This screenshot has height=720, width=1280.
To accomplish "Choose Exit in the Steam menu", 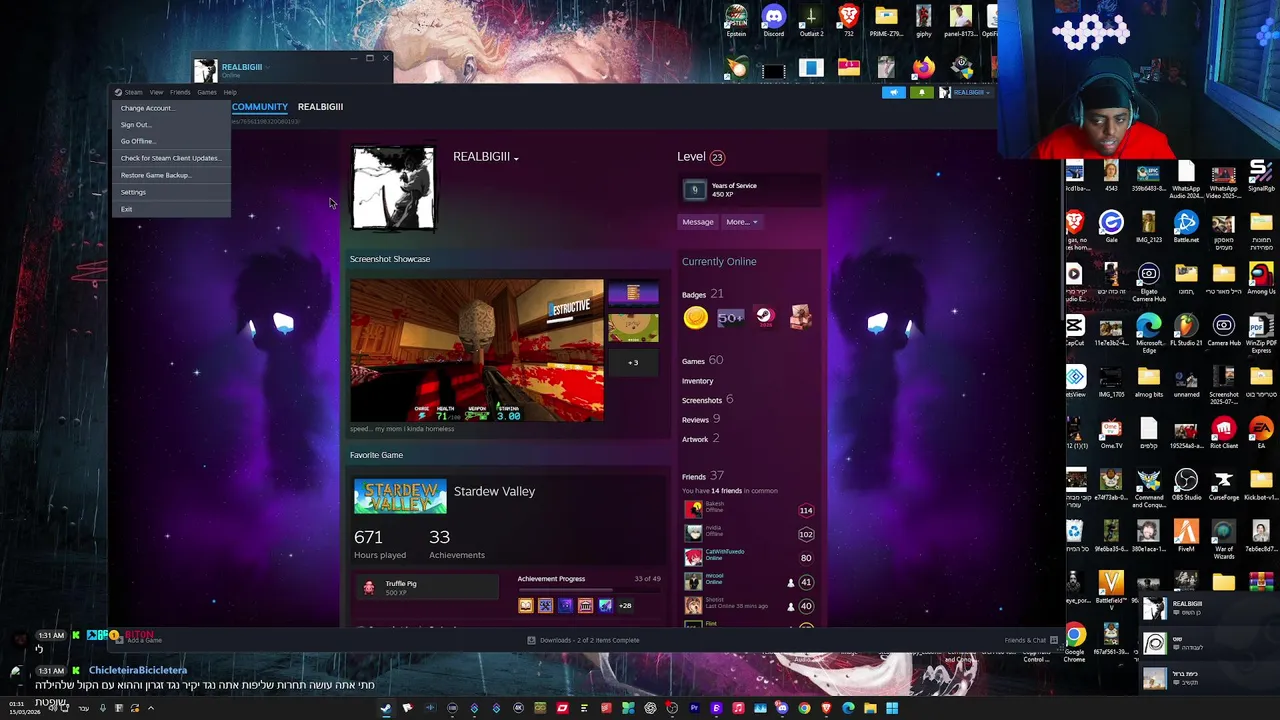I will pyautogui.click(x=126, y=209).
